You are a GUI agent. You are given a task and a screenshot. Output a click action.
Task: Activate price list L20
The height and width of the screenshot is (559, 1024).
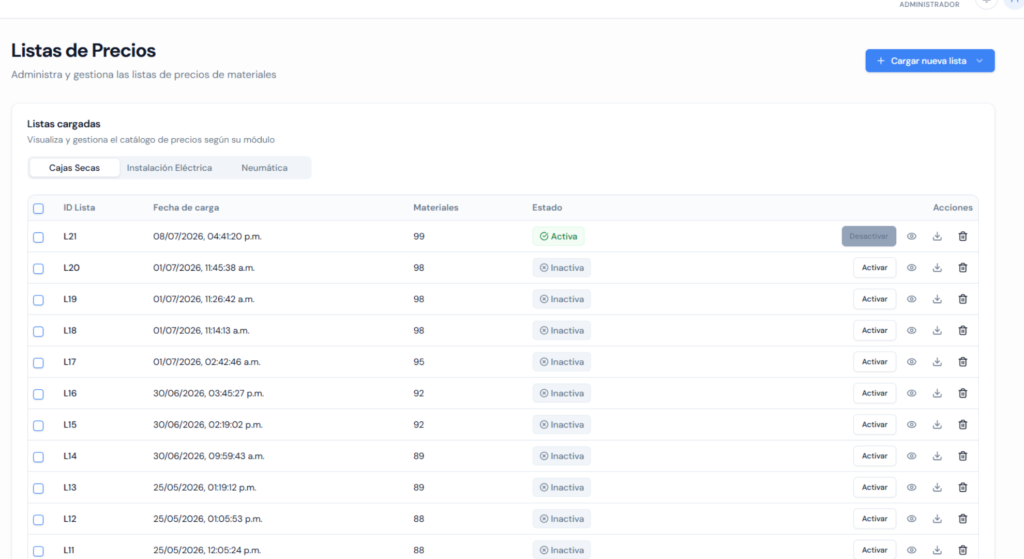[874, 268]
